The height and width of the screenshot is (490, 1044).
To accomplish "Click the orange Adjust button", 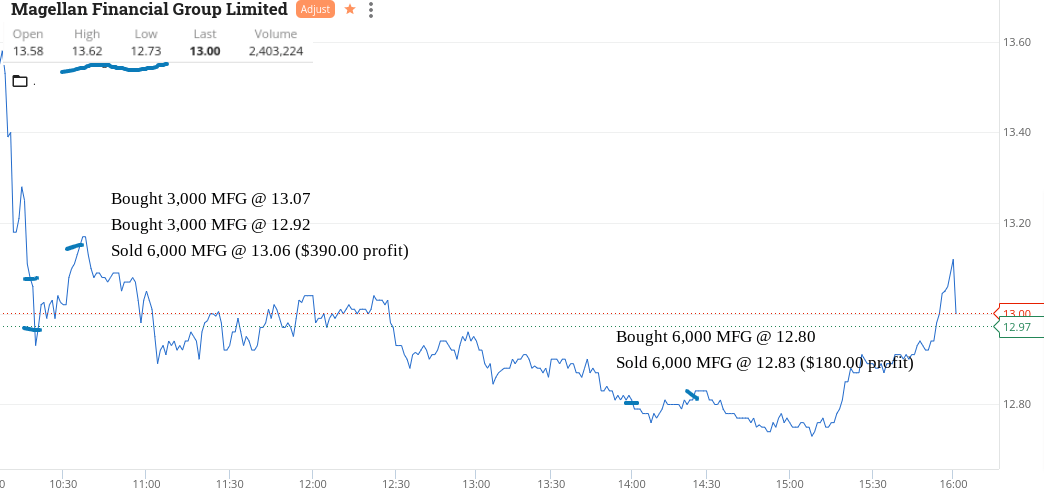I will point(314,10).
